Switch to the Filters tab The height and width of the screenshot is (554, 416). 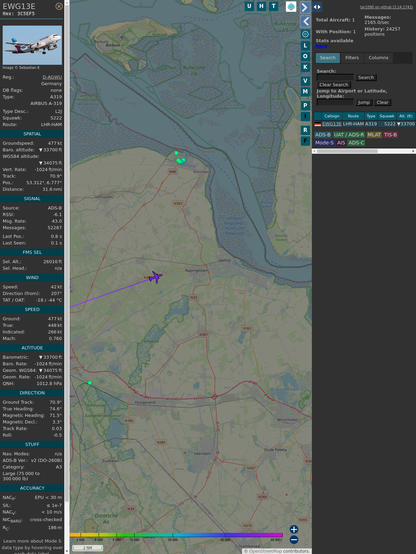[x=352, y=58]
